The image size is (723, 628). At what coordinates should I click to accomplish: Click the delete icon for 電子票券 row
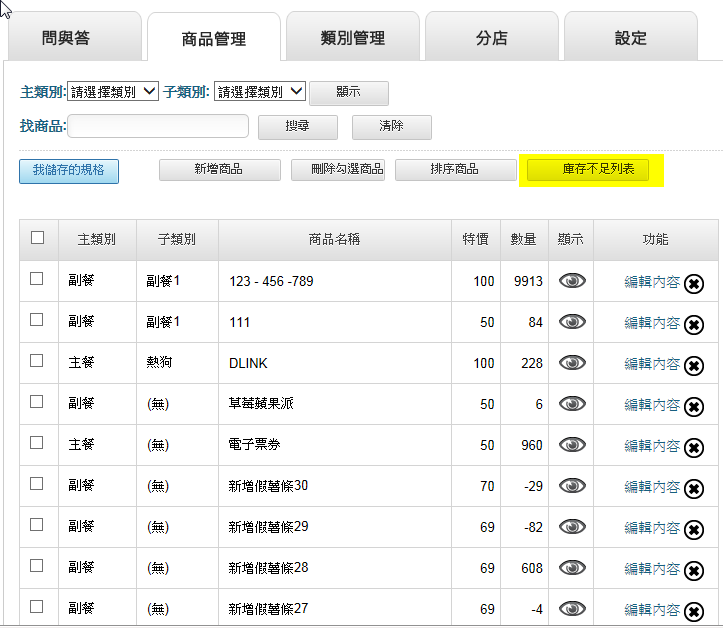click(x=694, y=448)
